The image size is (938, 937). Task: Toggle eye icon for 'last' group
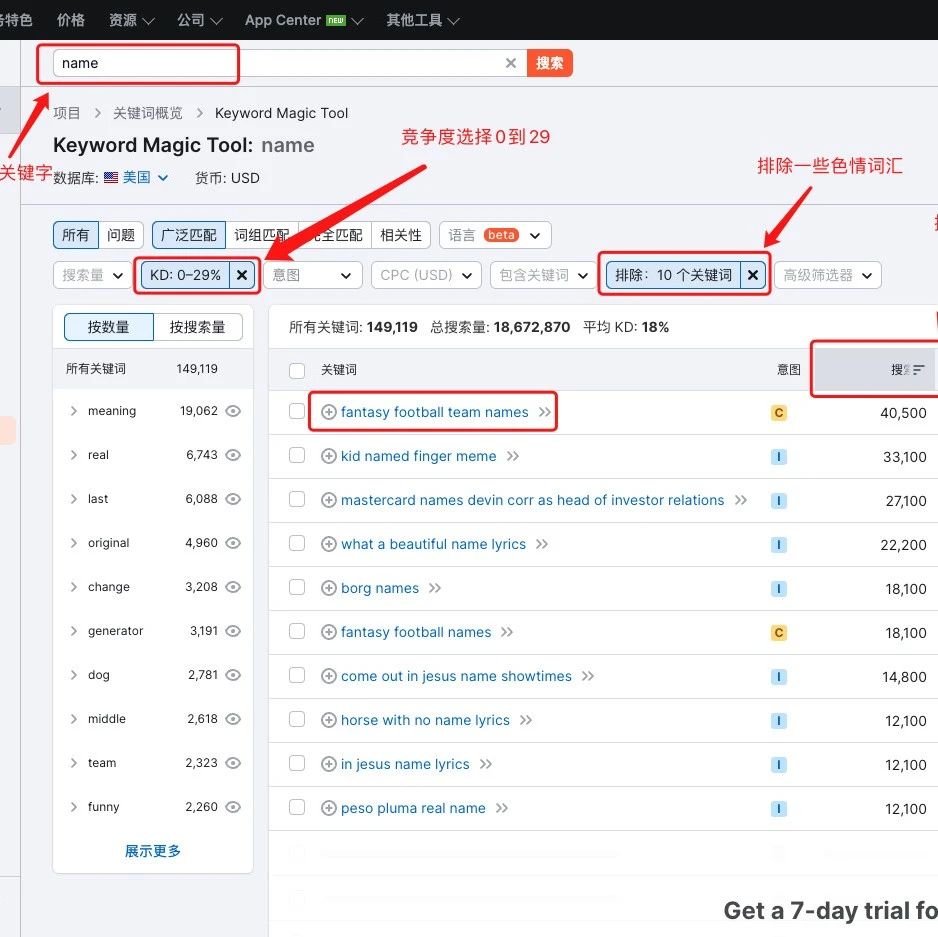[233, 499]
